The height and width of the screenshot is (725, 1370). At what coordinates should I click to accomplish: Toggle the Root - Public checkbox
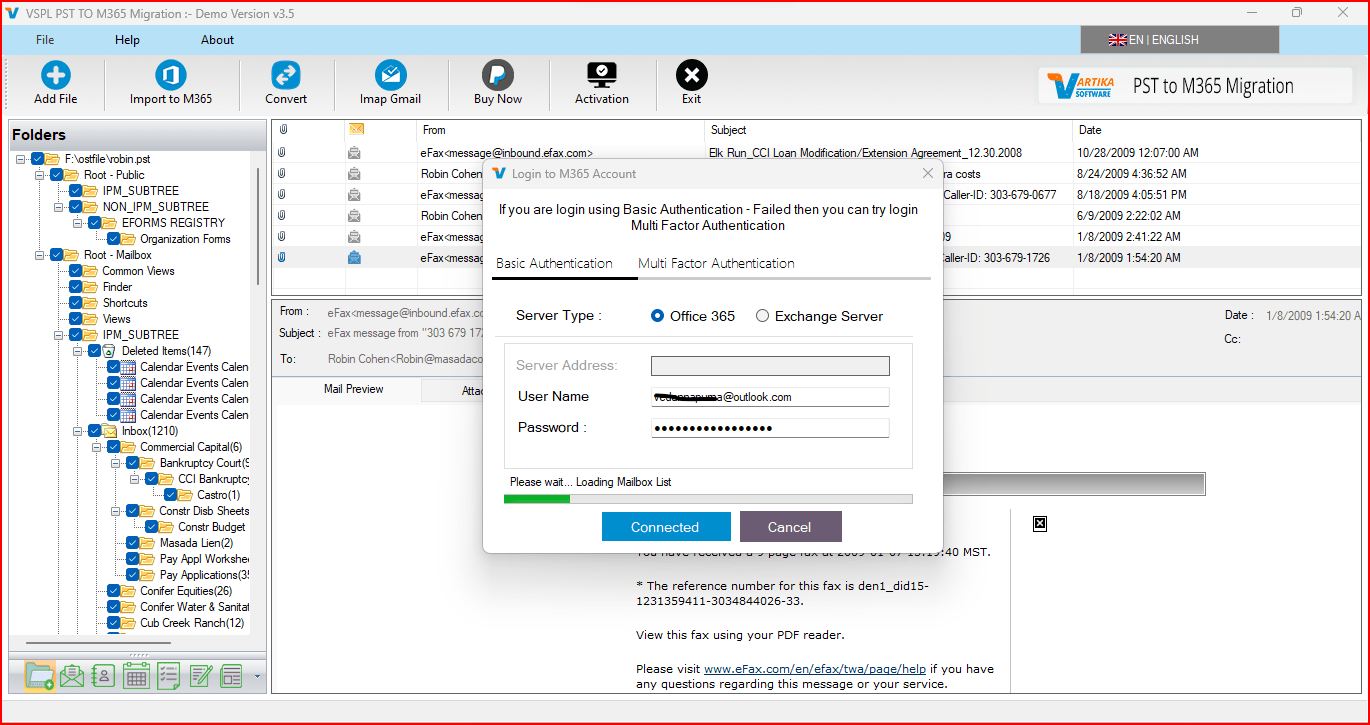[x=57, y=175]
